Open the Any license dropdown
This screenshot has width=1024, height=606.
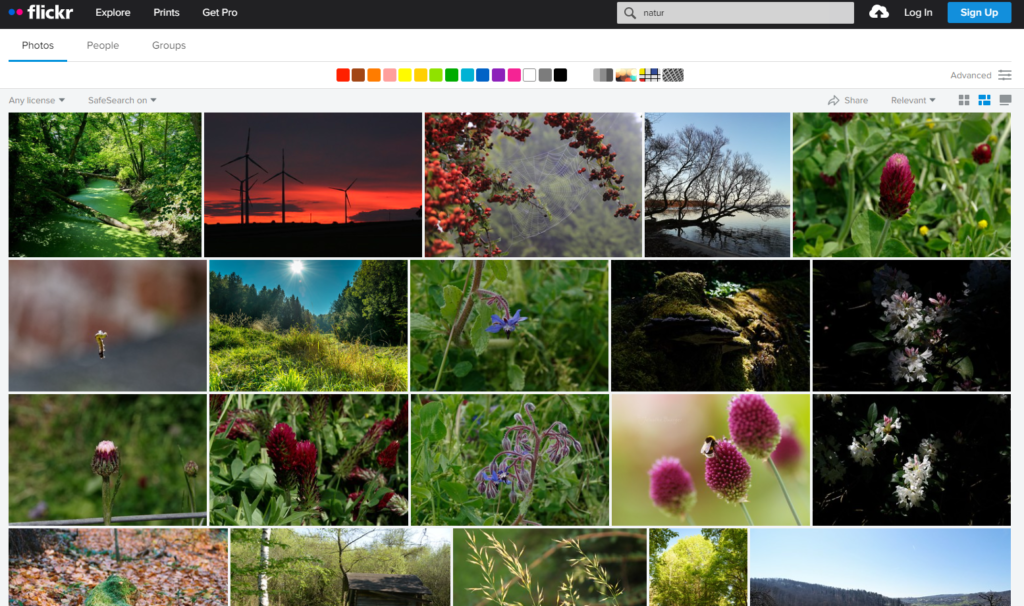click(x=37, y=100)
